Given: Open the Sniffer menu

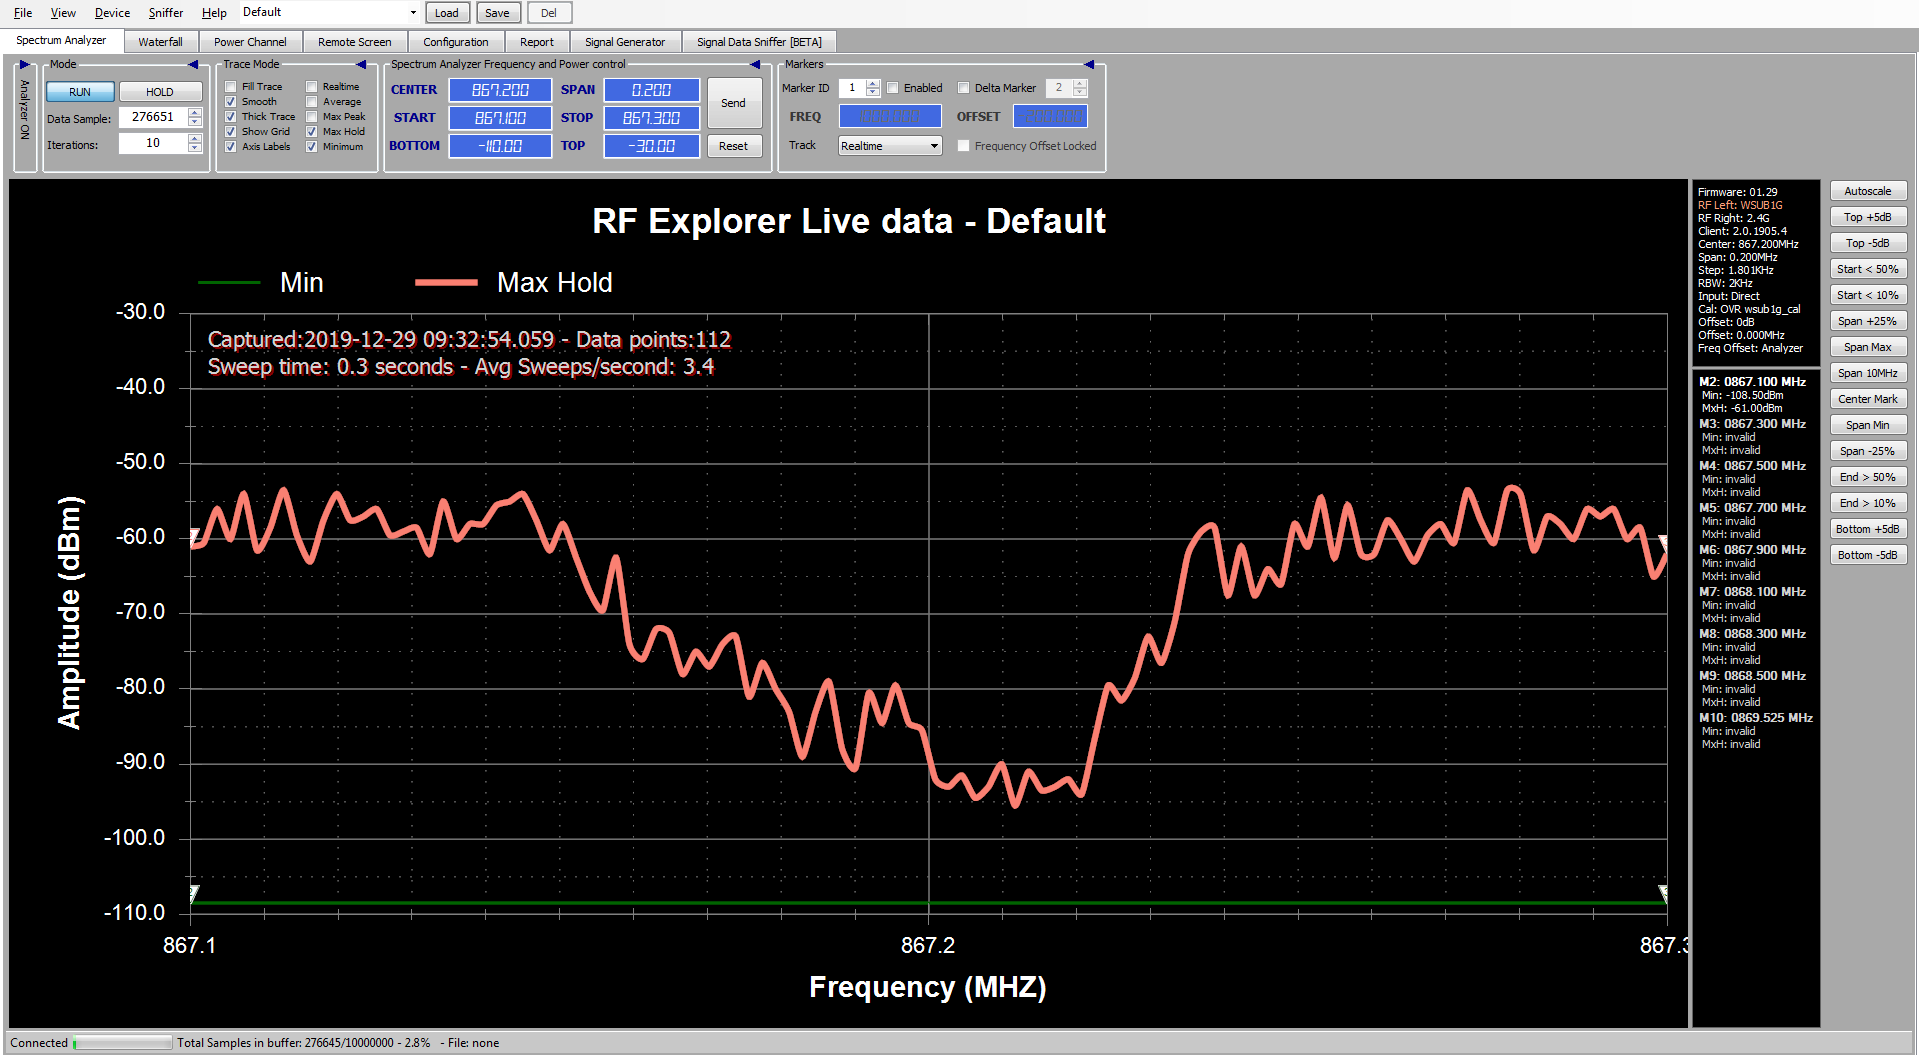Looking at the screenshot, I should click(166, 13).
